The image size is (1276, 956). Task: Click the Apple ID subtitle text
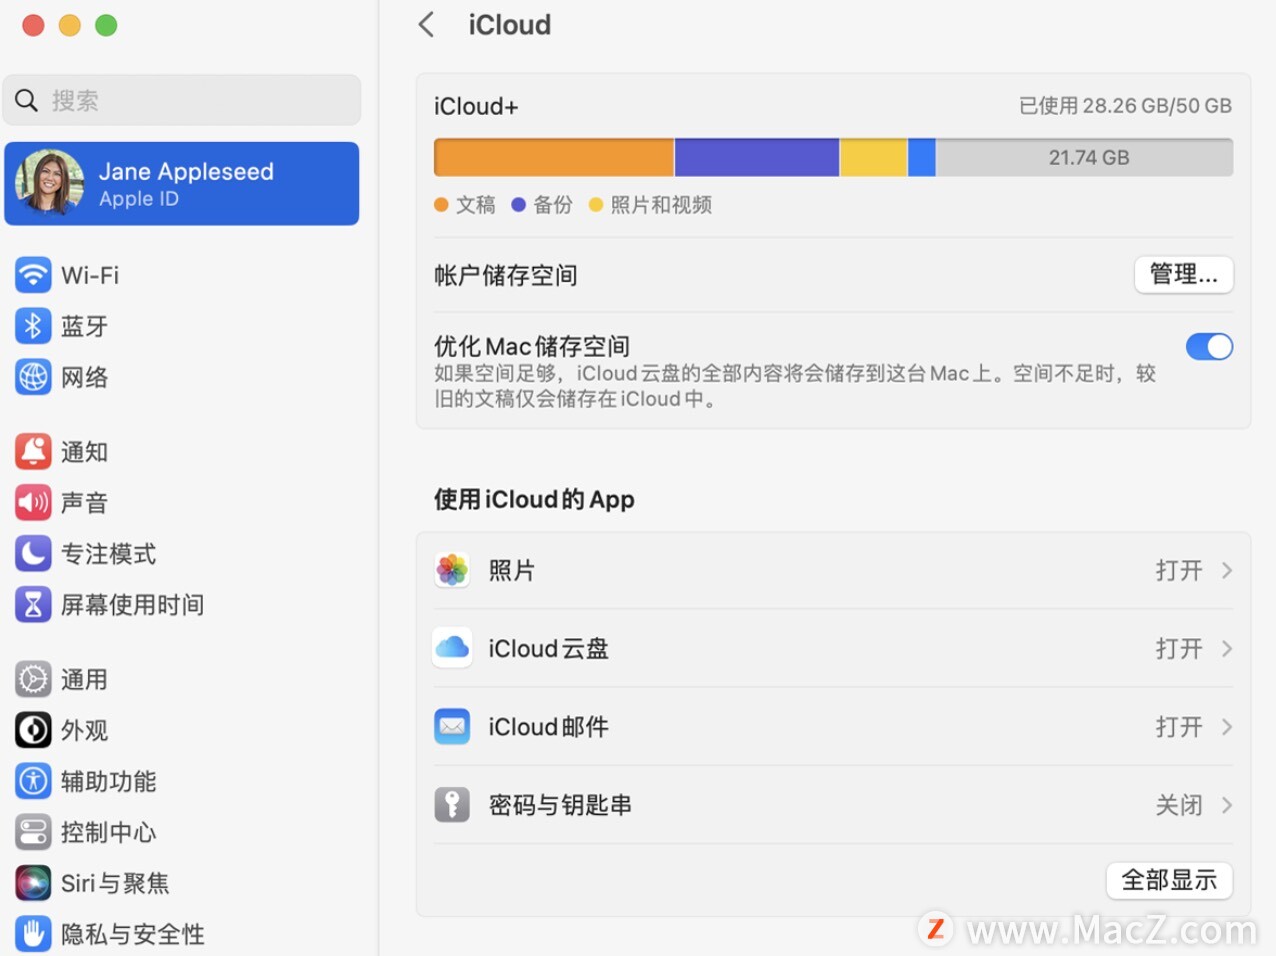[x=139, y=199]
